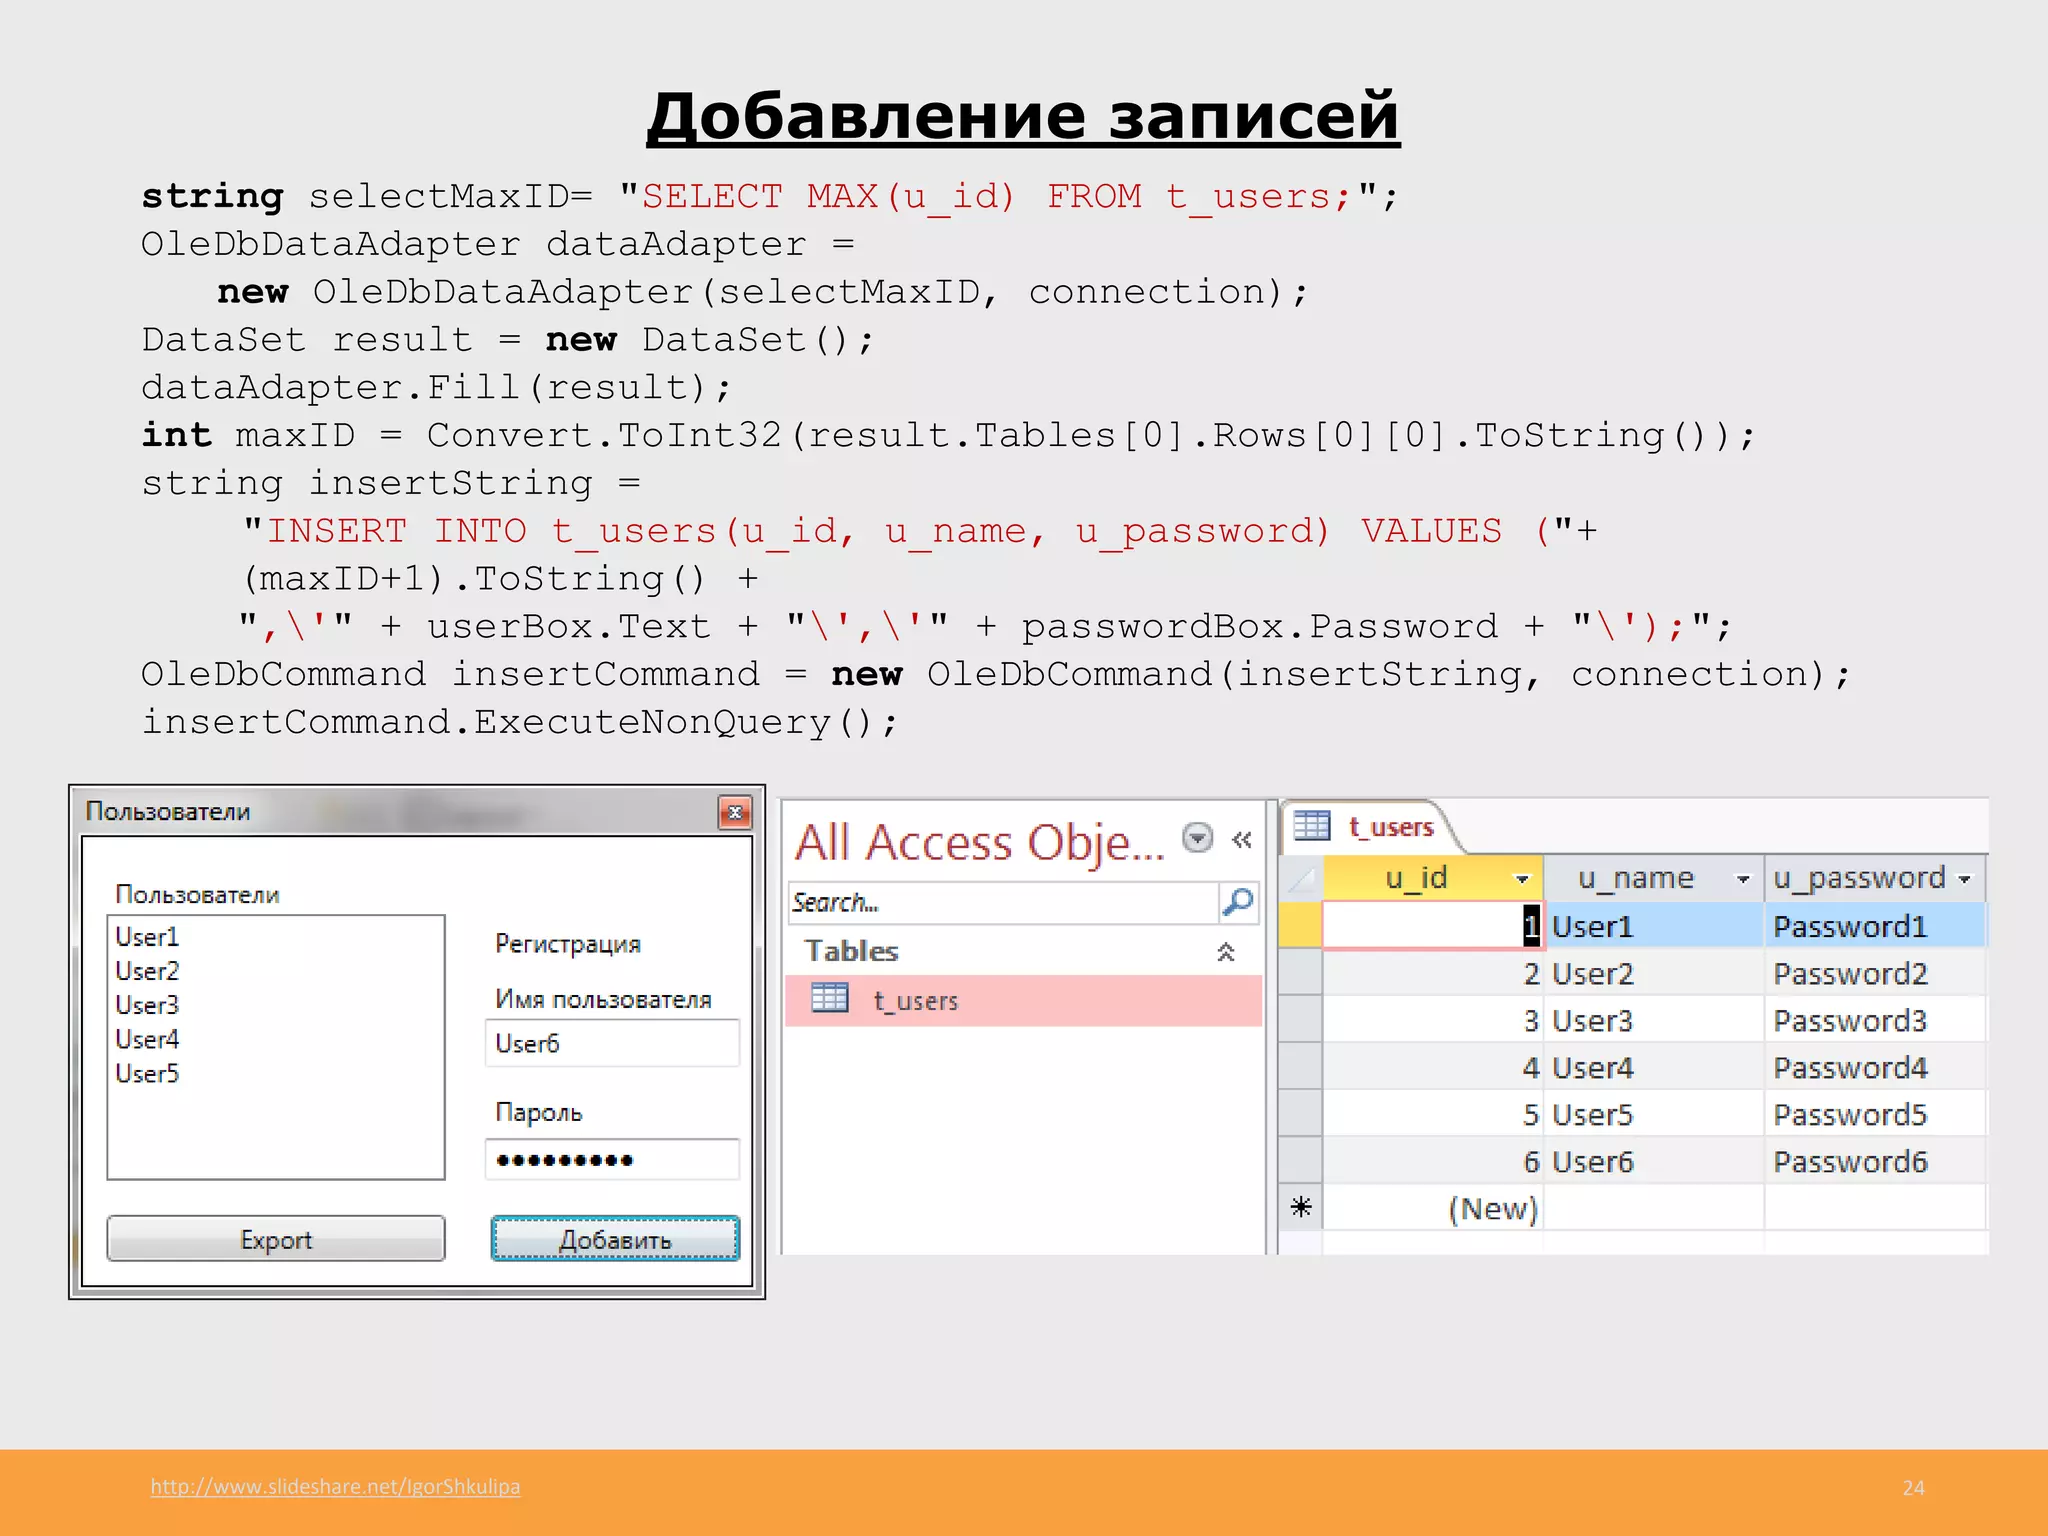Image resolution: width=2048 pixels, height=1536 pixels.
Task: Click the new record asterisk row selector
Action: pos(1301,1208)
